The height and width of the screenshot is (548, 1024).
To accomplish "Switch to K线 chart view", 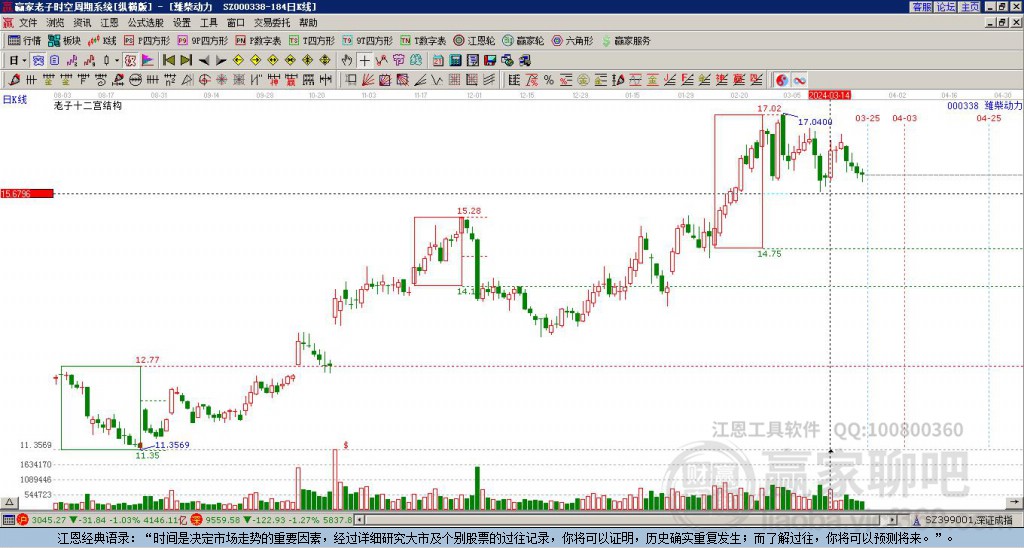I will pos(102,40).
